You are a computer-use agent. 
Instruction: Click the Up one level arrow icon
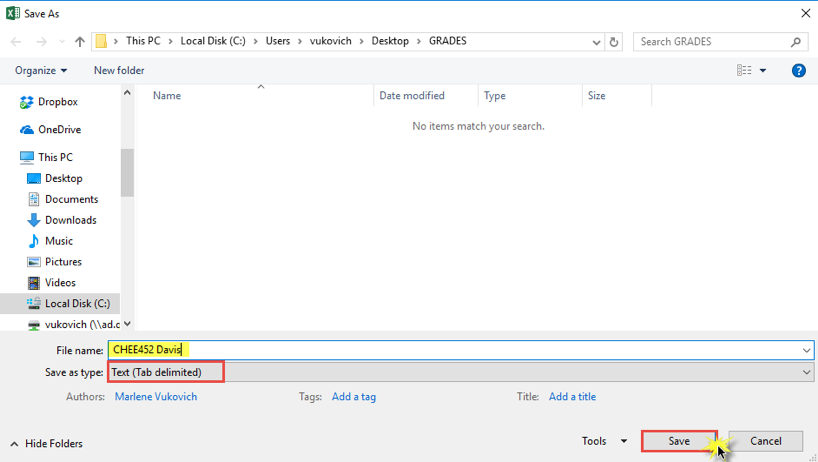point(80,42)
